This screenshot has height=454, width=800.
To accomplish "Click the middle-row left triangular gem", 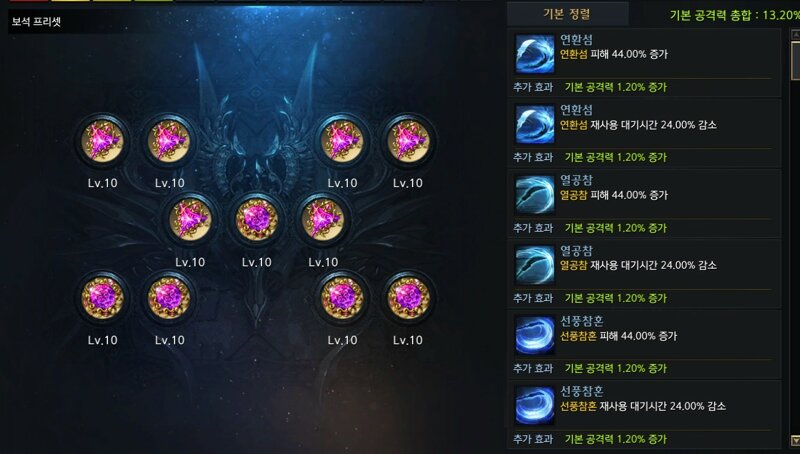I will 190,219.
